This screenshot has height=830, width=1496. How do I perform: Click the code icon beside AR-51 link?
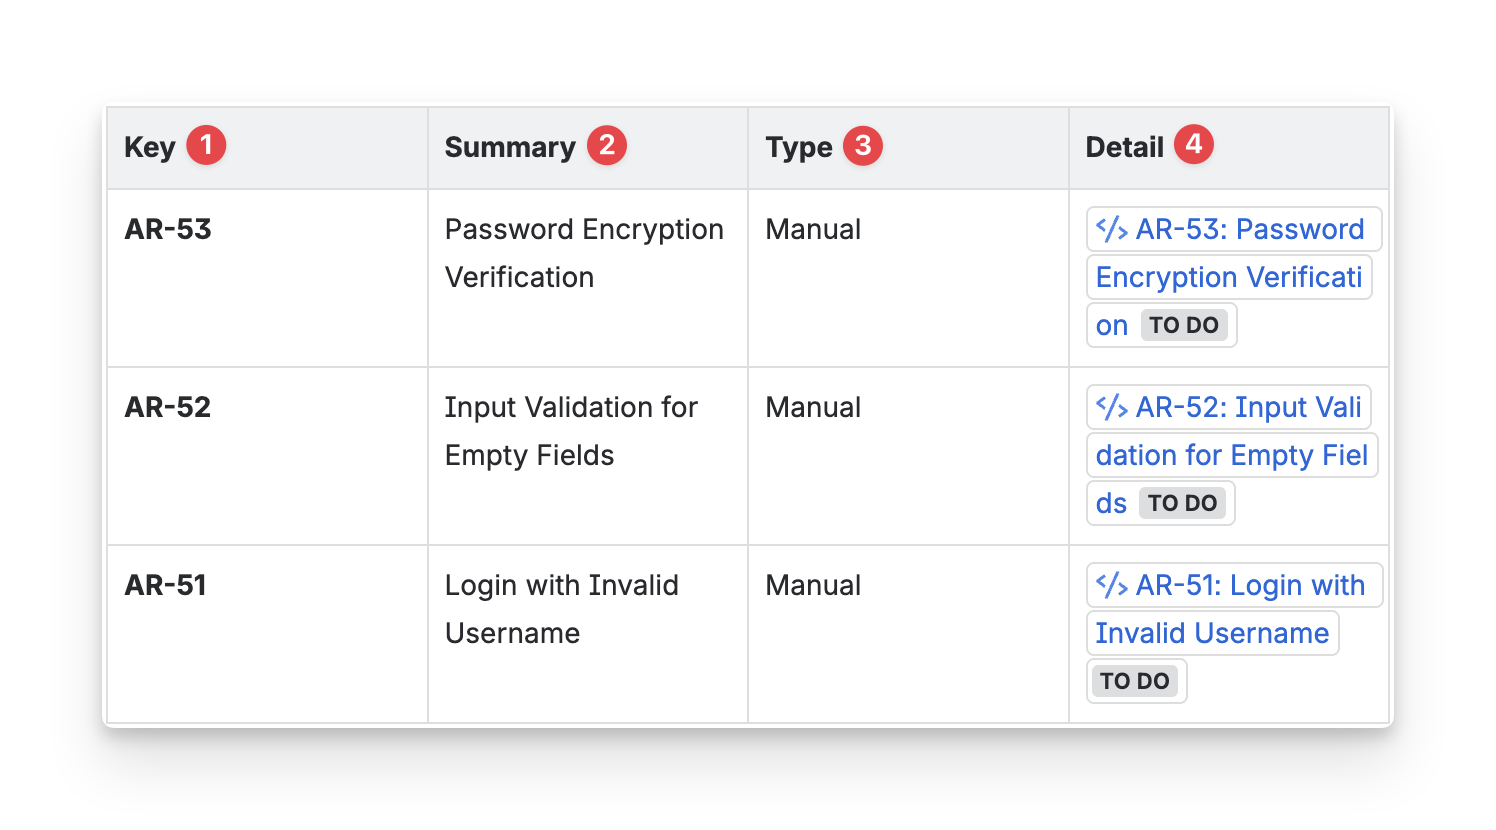[1112, 585]
